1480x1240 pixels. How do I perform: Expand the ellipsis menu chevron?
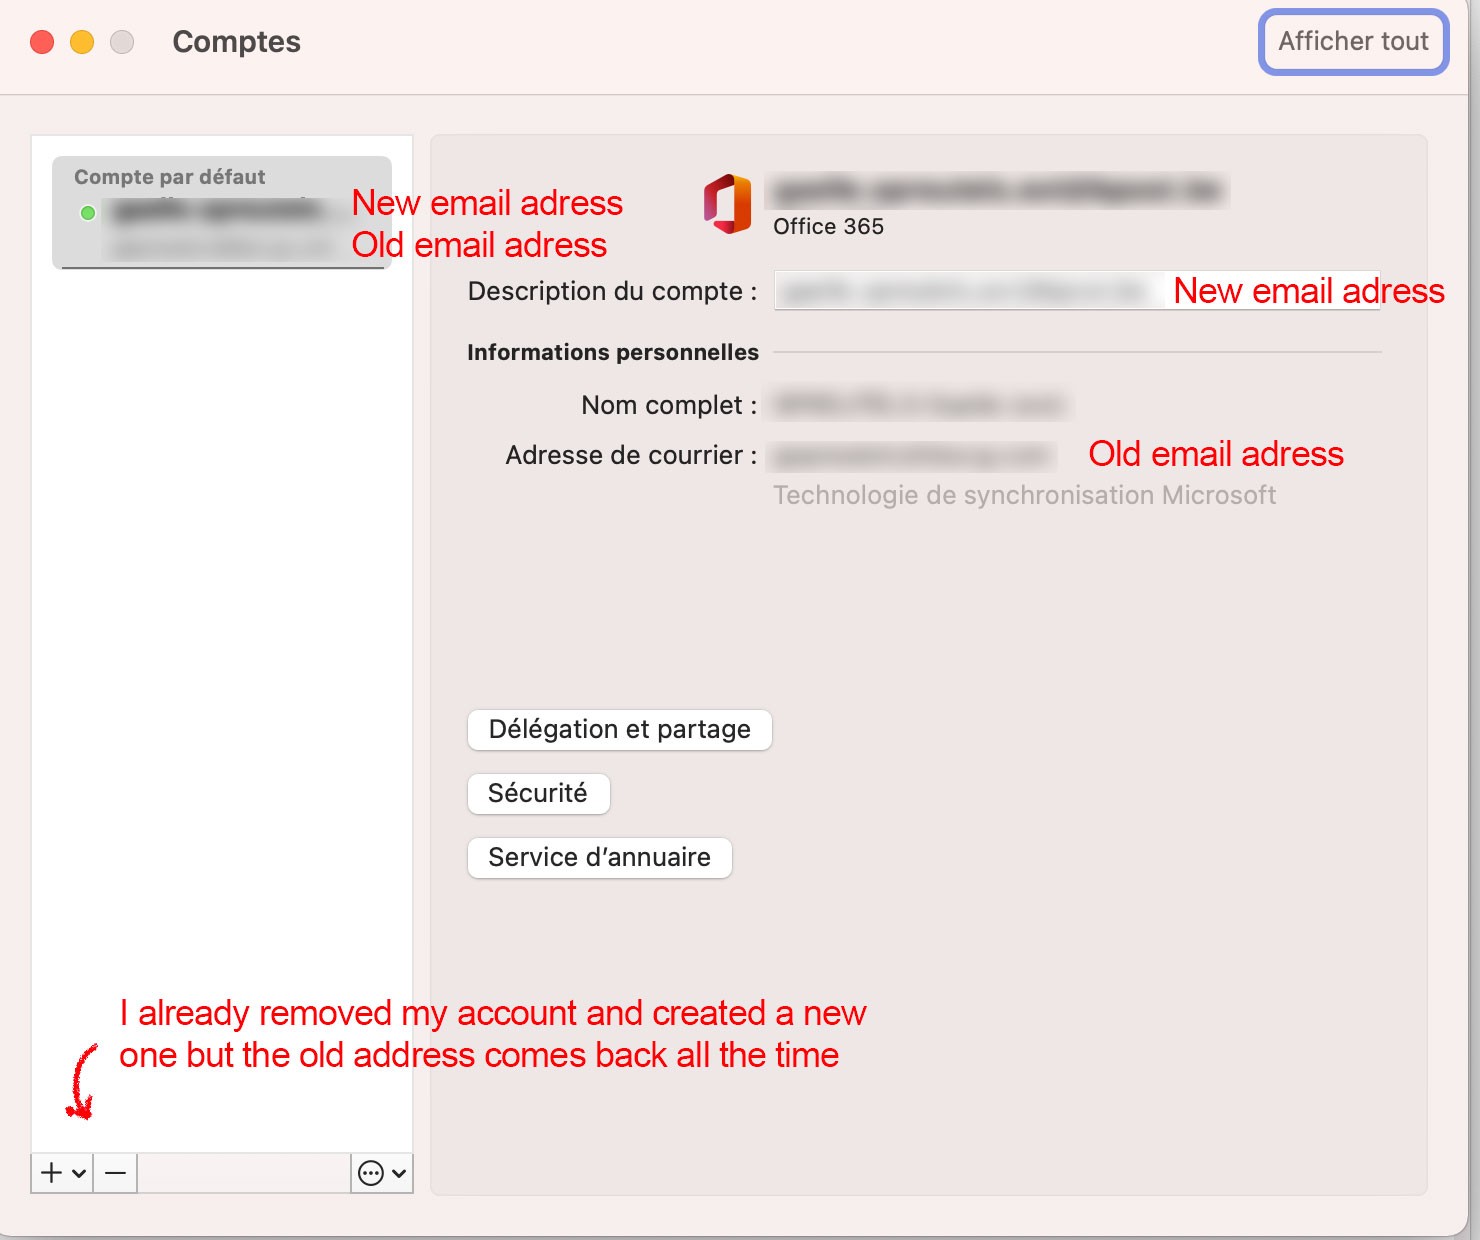point(399,1173)
